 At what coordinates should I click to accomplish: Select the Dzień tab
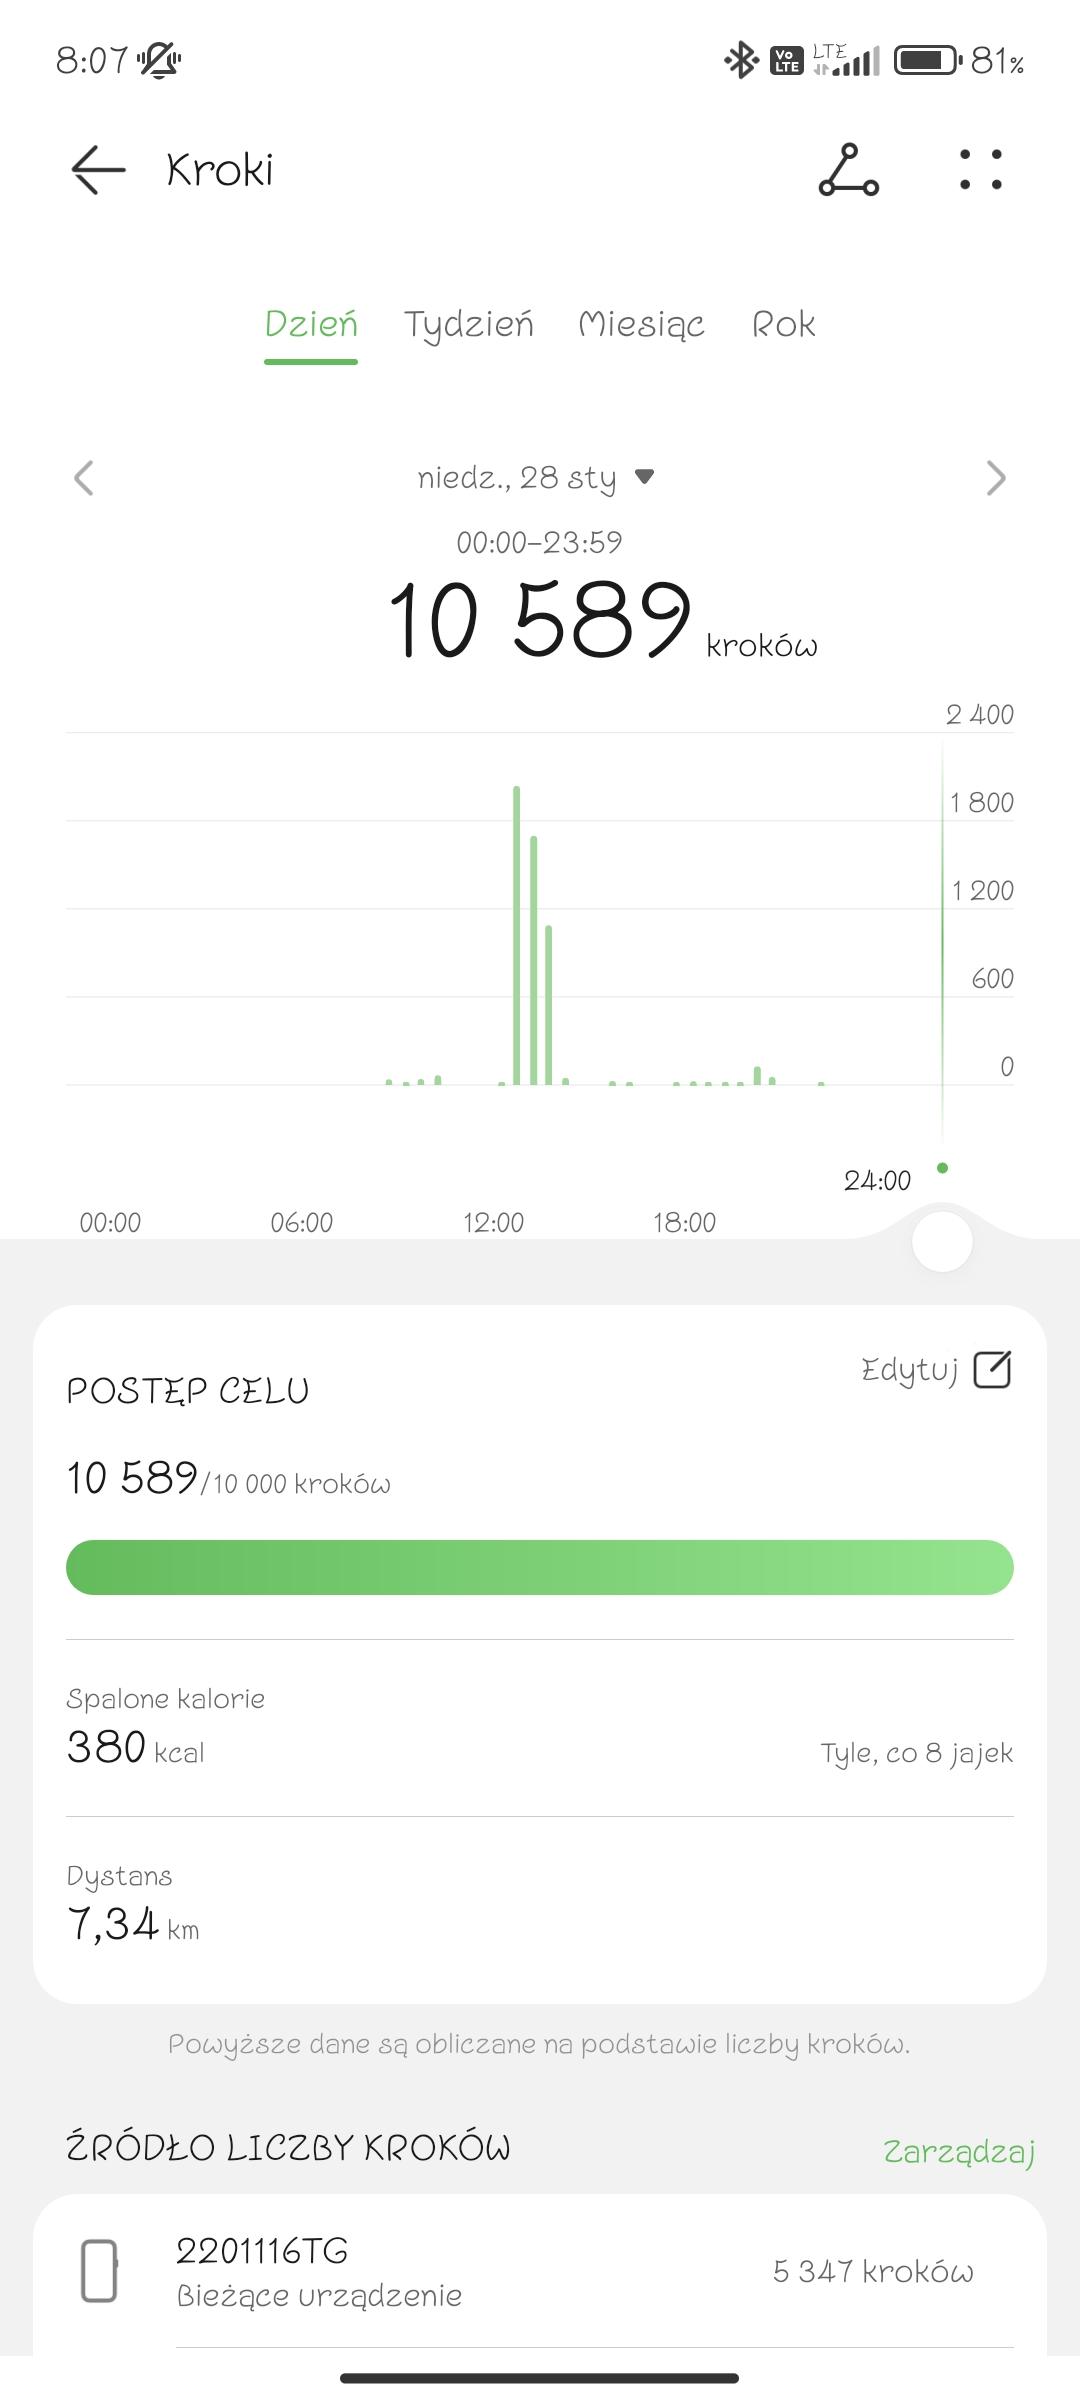(x=311, y=324)
